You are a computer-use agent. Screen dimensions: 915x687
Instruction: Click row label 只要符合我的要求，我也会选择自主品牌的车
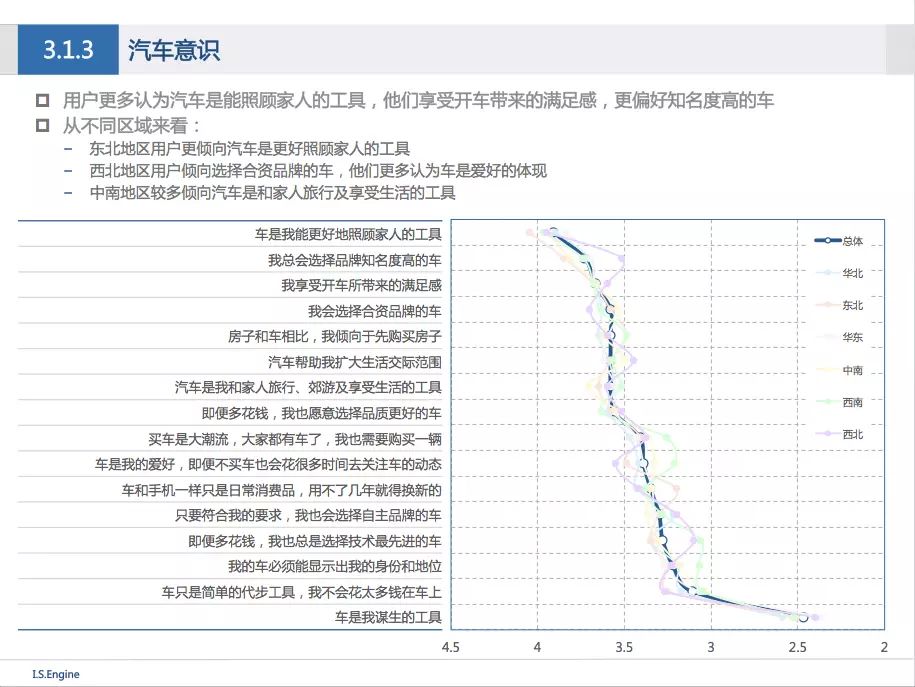tap(308, 515)
